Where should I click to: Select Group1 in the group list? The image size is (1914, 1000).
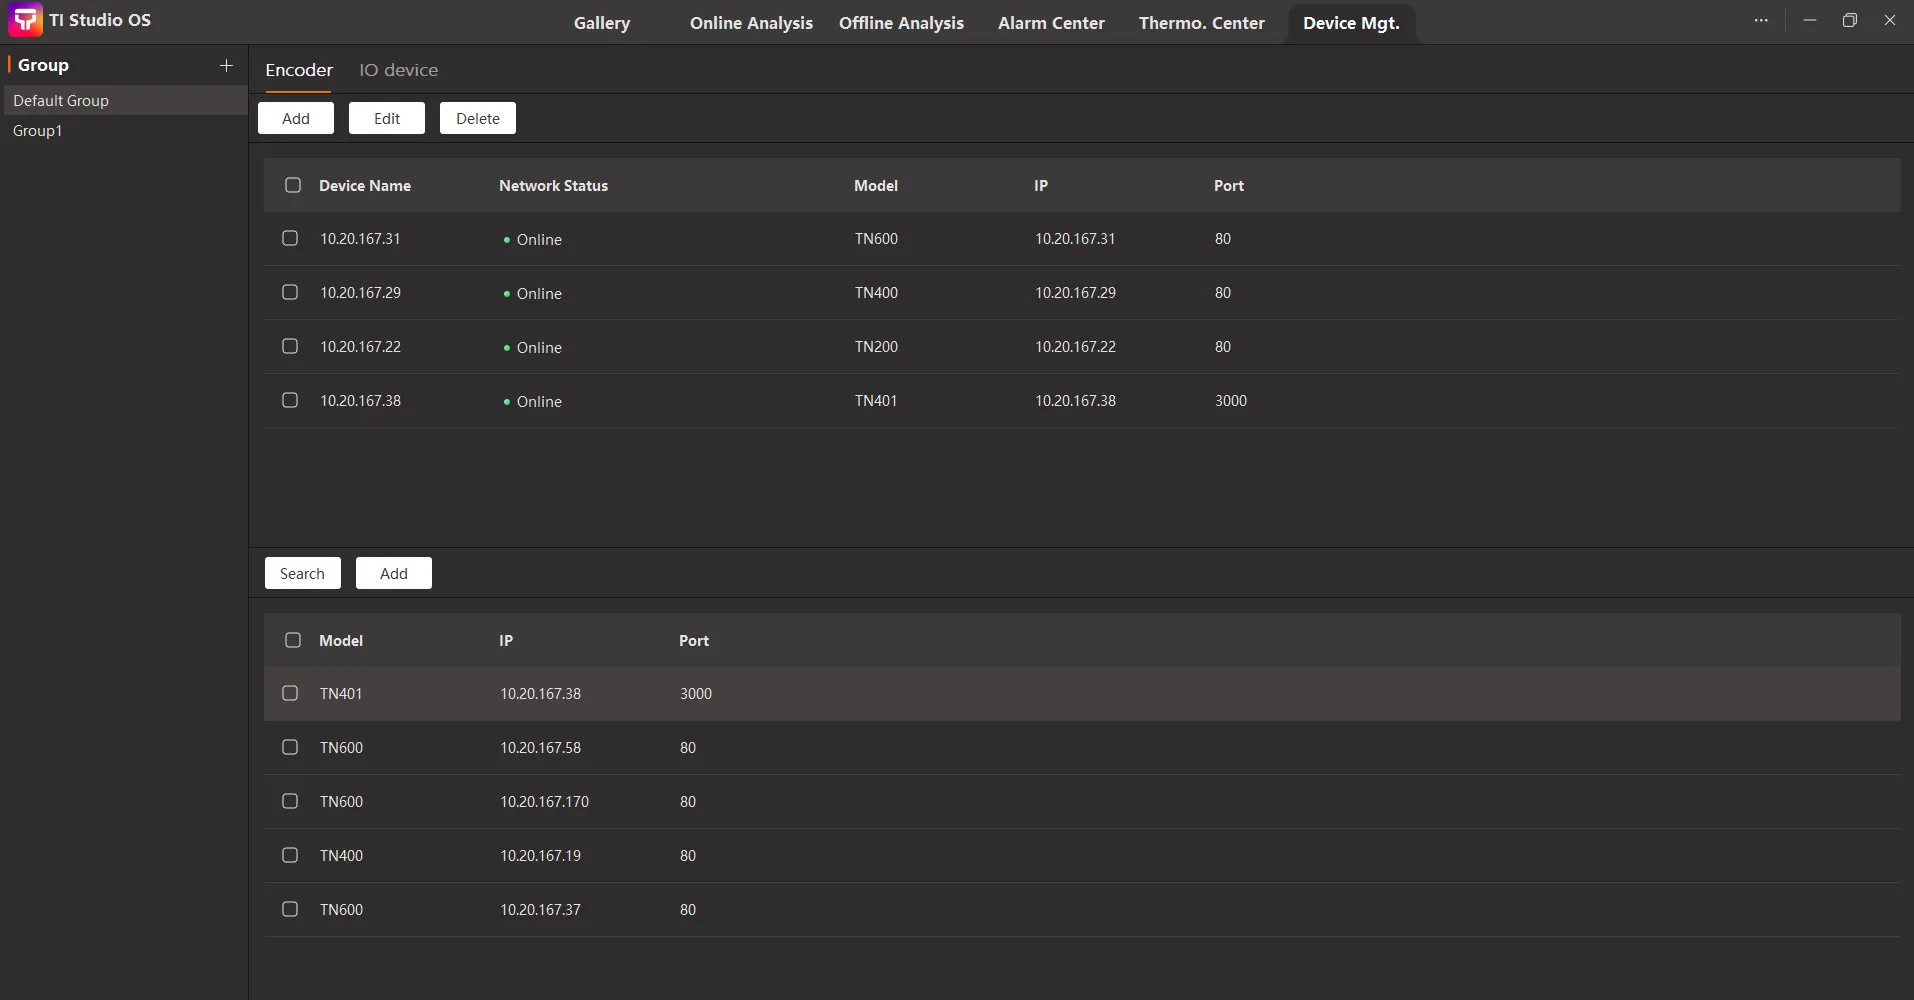(38, 131)
